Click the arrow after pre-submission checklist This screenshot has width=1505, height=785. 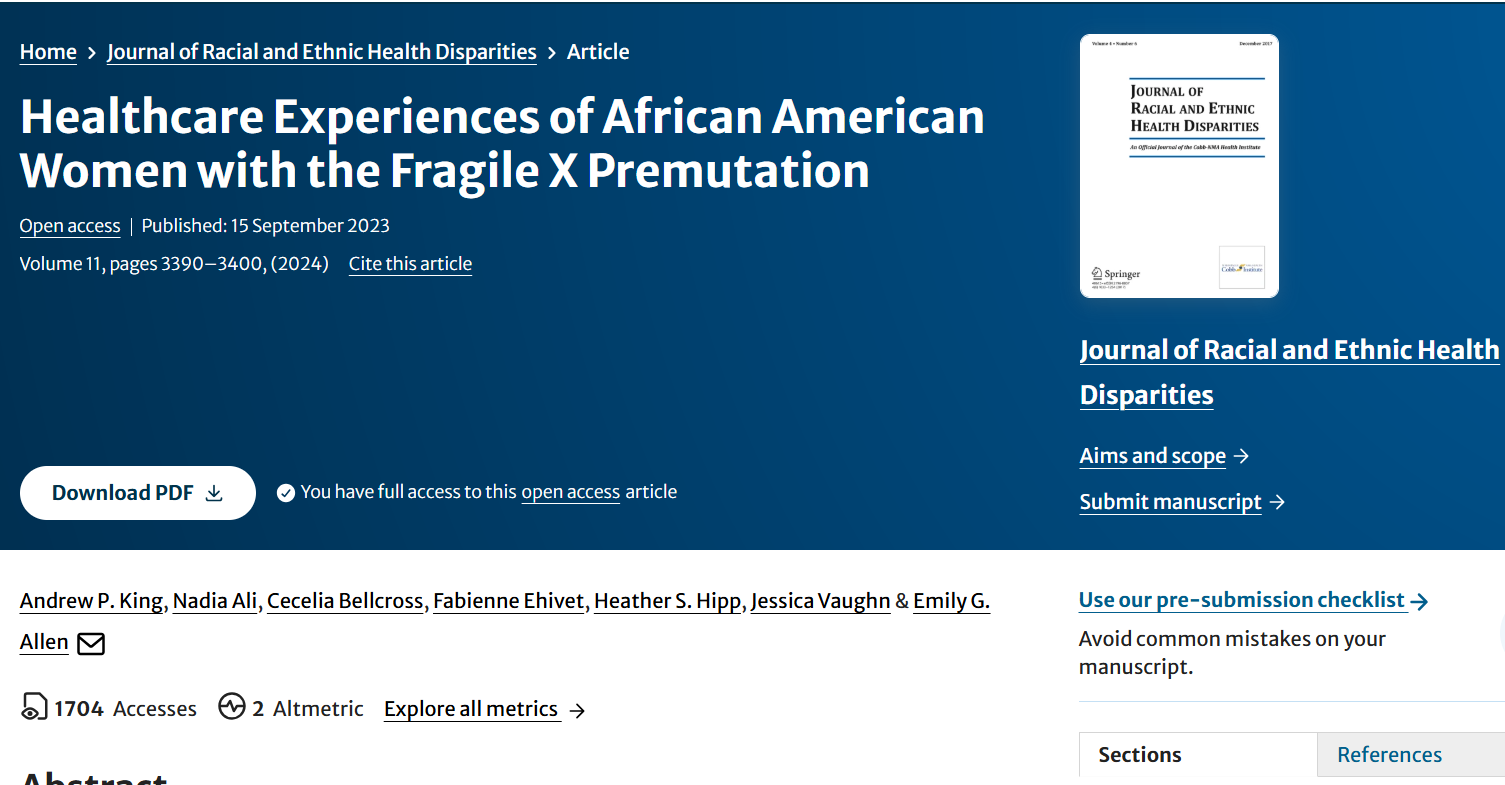point(1420,601)
